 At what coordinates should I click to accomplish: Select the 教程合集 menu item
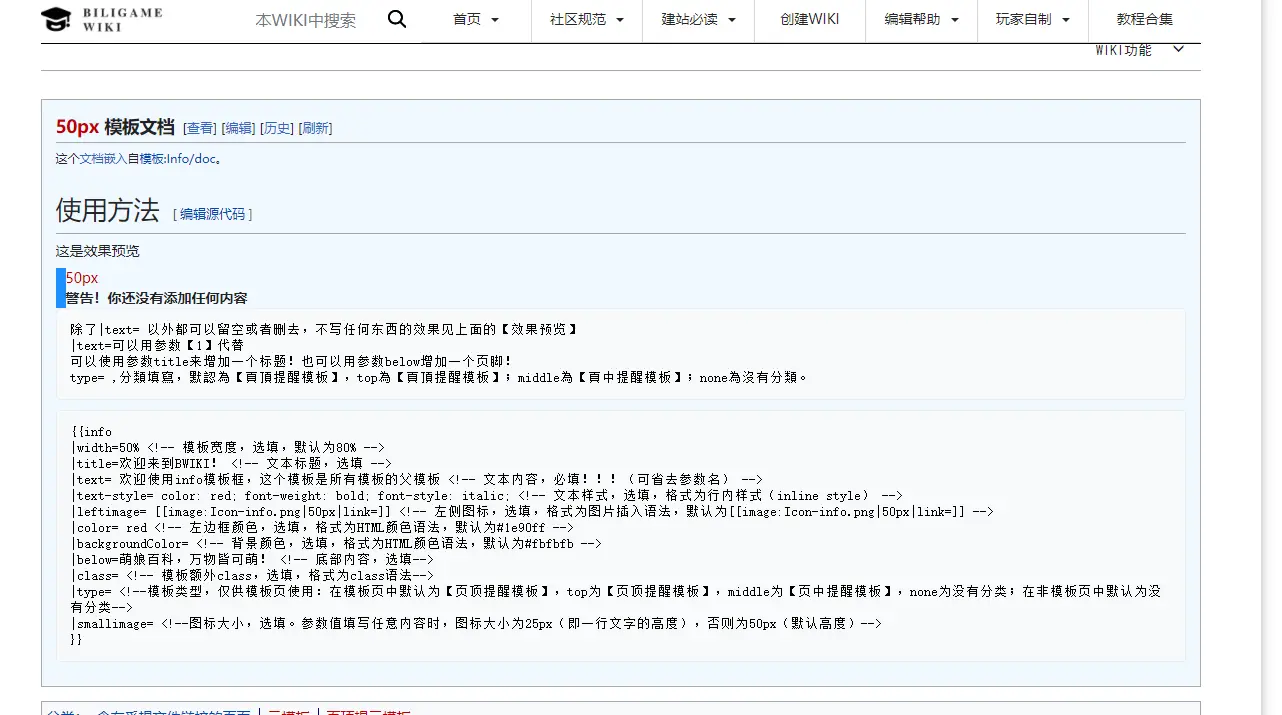coord(1145,19)
